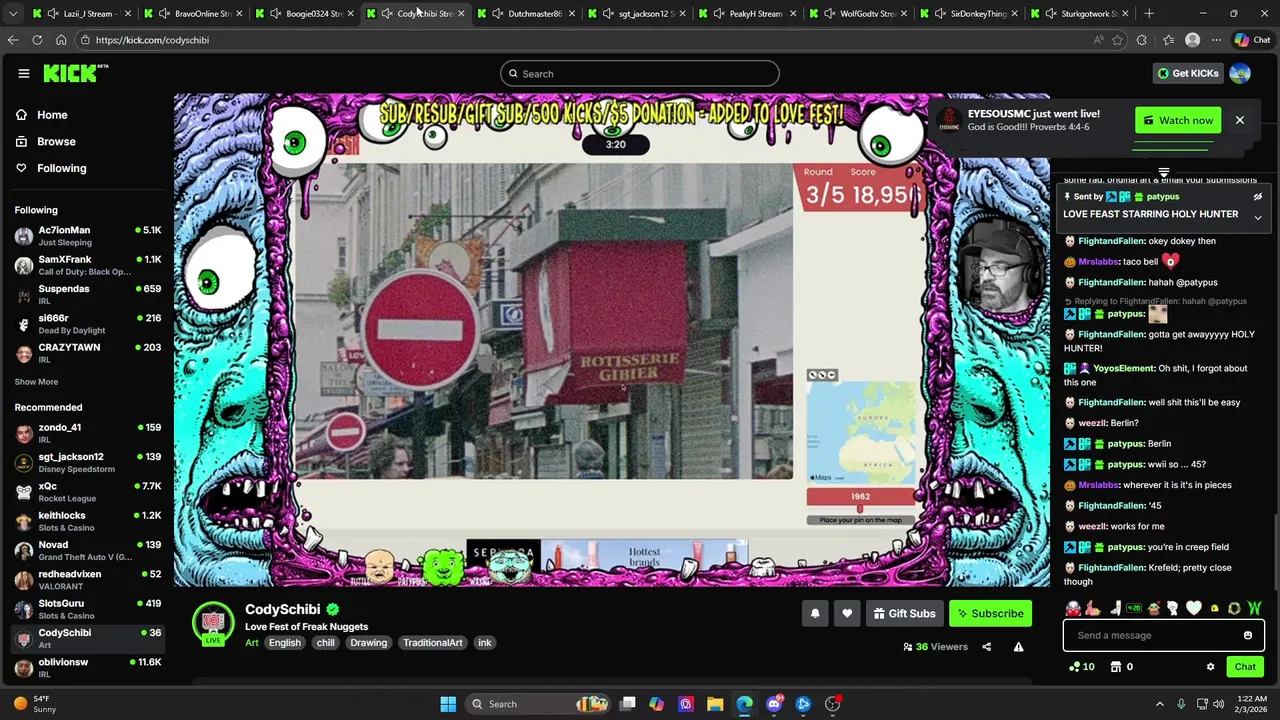Bookmark page with star icon
The image size is (1280, 720).
coord(1117,40)
